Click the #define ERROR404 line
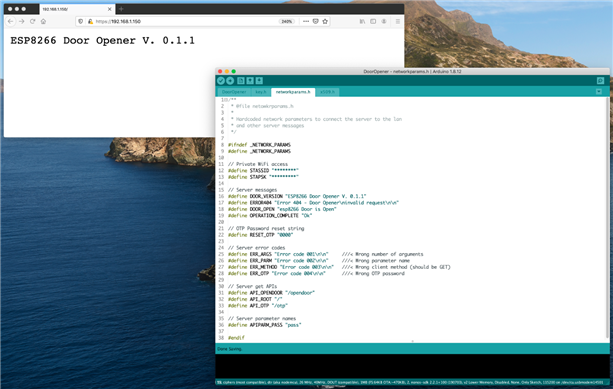Image resolution: width=613 pixels, height=389 pixels. pos(313,203)
